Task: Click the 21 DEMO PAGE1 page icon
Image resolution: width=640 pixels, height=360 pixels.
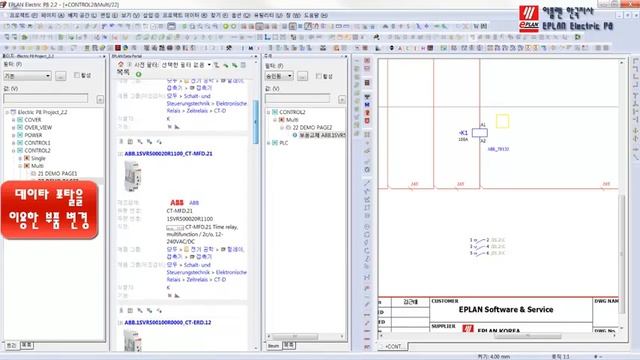Action: pos(33,173)
